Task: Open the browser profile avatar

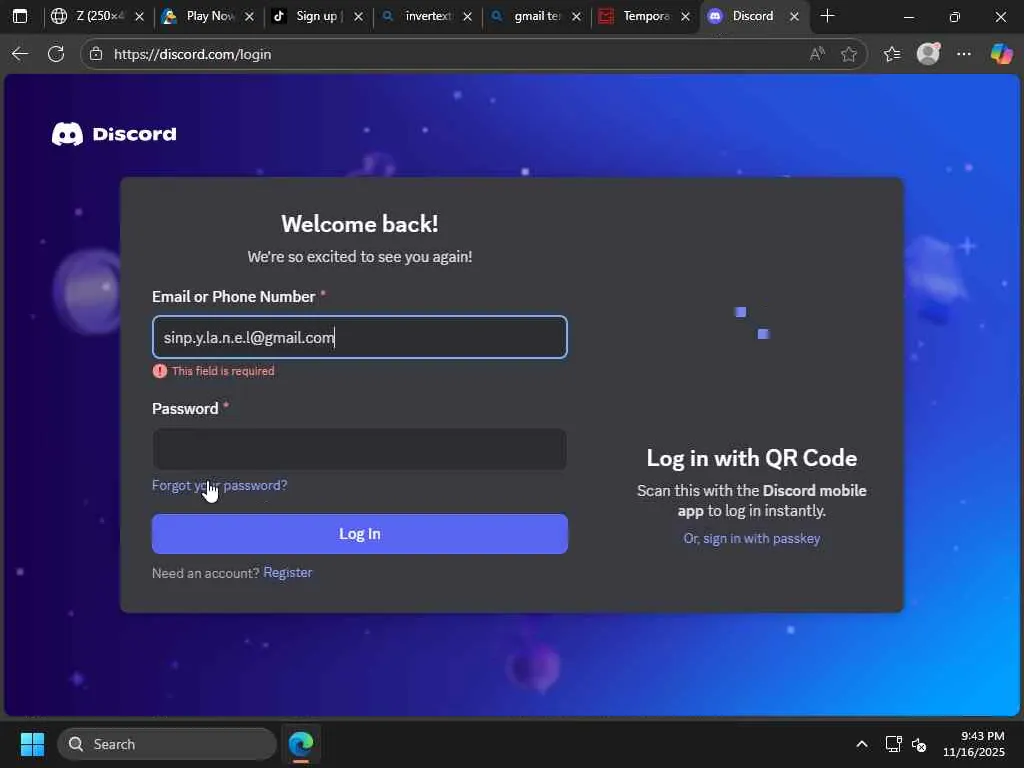Action: (928, 54)
